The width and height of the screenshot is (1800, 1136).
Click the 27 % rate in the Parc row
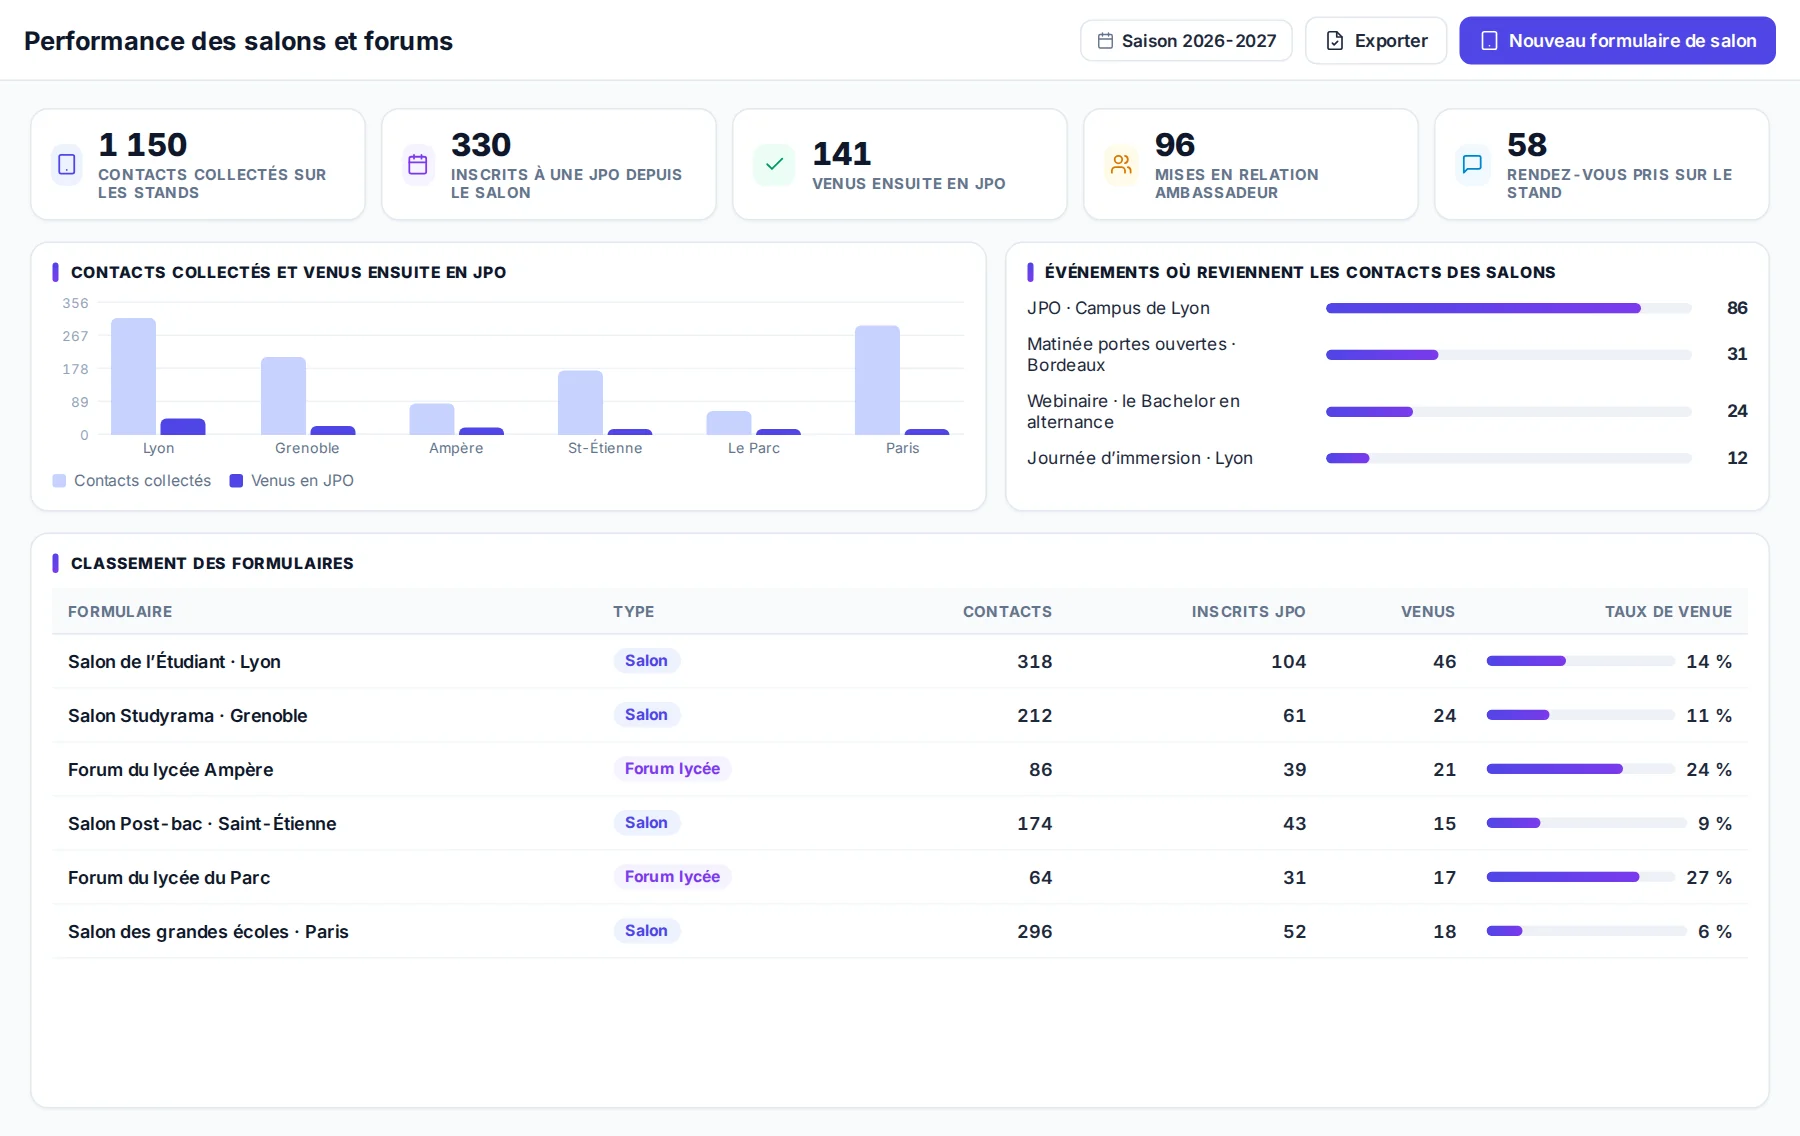1709,877
